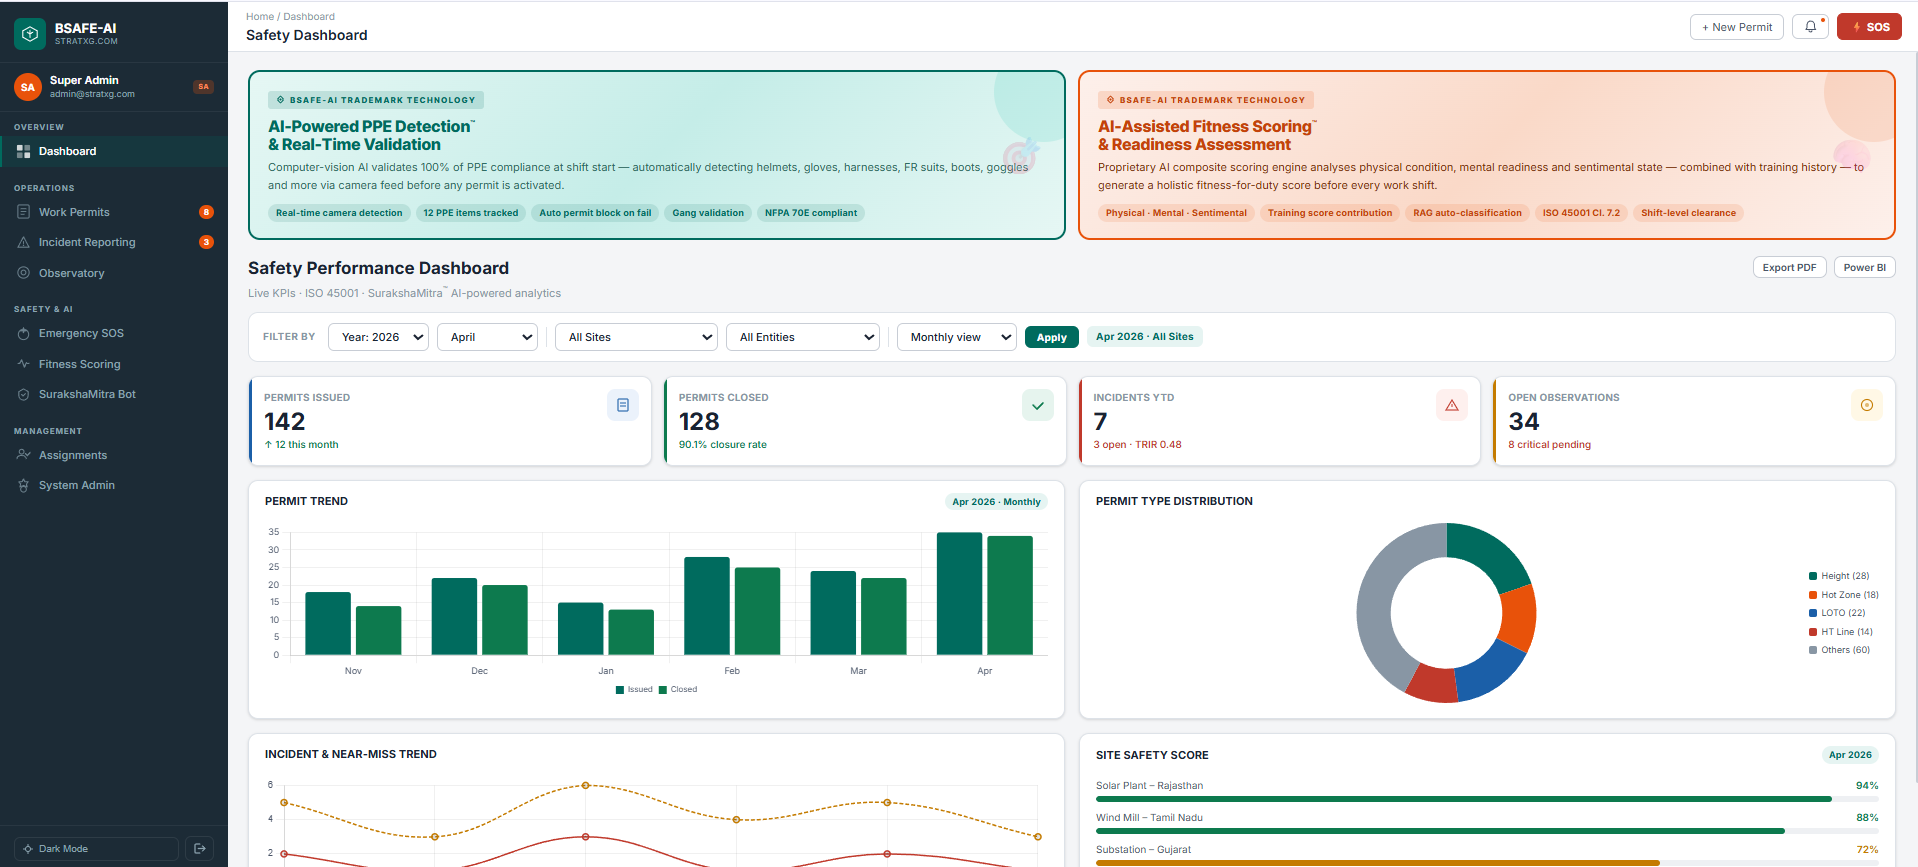Go to Incident Reporting page
The height and width of the screenshot is (867, 1918).
114,242
